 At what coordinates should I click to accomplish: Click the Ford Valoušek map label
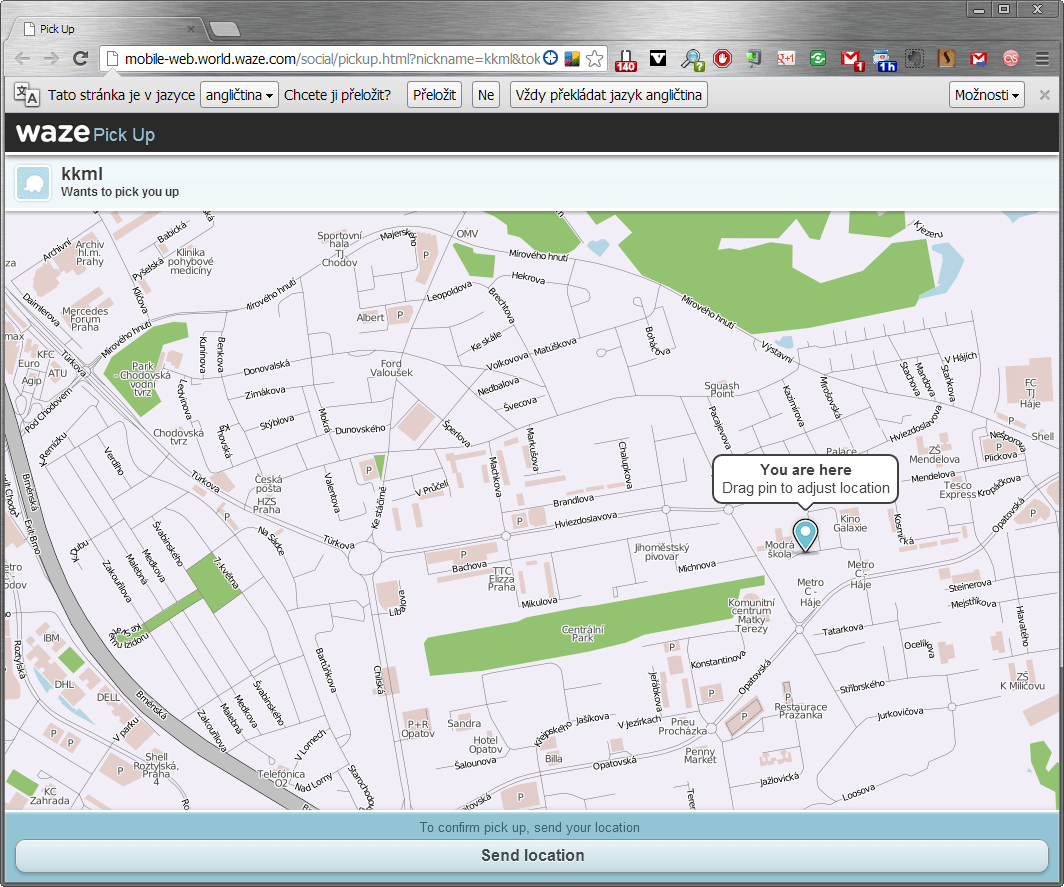click(391, 368)
